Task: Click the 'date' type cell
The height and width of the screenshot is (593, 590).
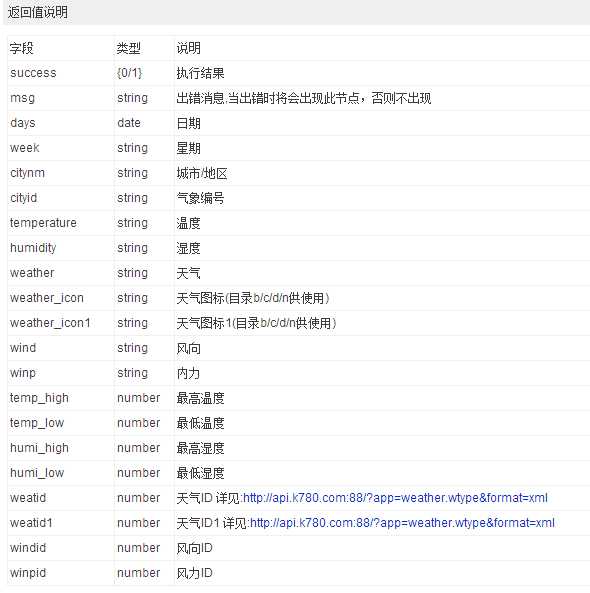Action: (x=129, y=123)
